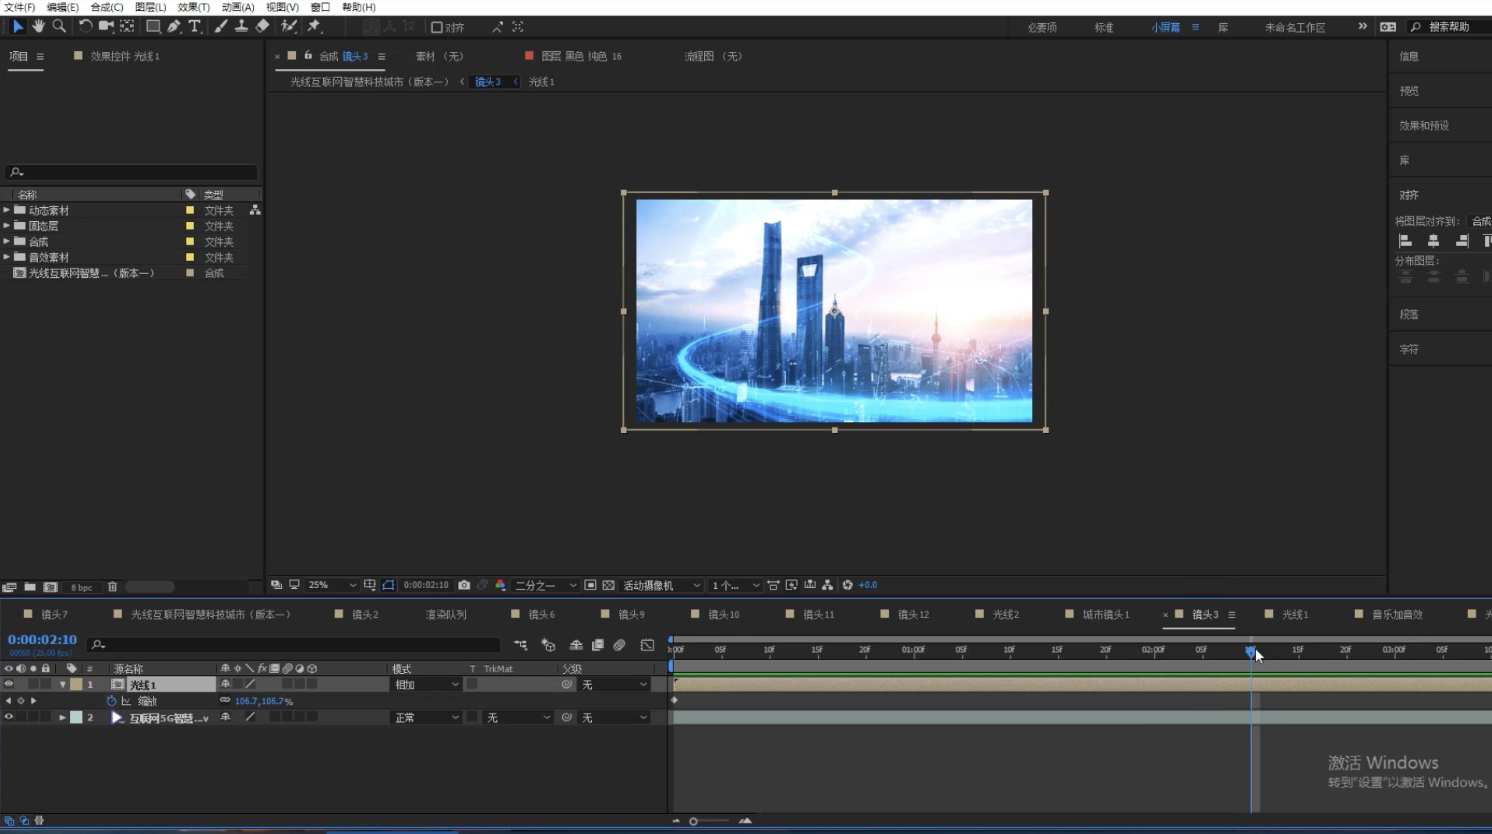Activate the Clone Stamp tool
Viewport: 1492px width, 834px height.
241,27
